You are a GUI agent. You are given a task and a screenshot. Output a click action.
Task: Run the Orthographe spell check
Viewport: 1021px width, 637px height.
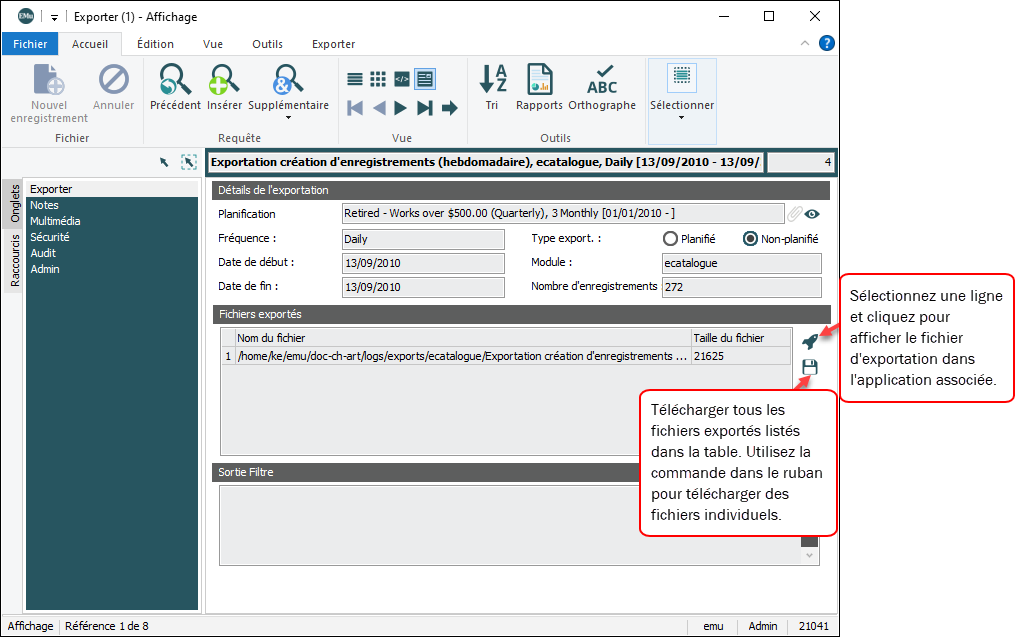click(x=602, y=80)
